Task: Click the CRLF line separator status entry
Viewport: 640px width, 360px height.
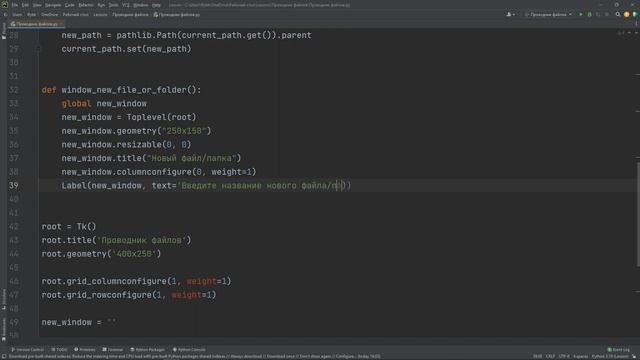Action: click(550, 357)
